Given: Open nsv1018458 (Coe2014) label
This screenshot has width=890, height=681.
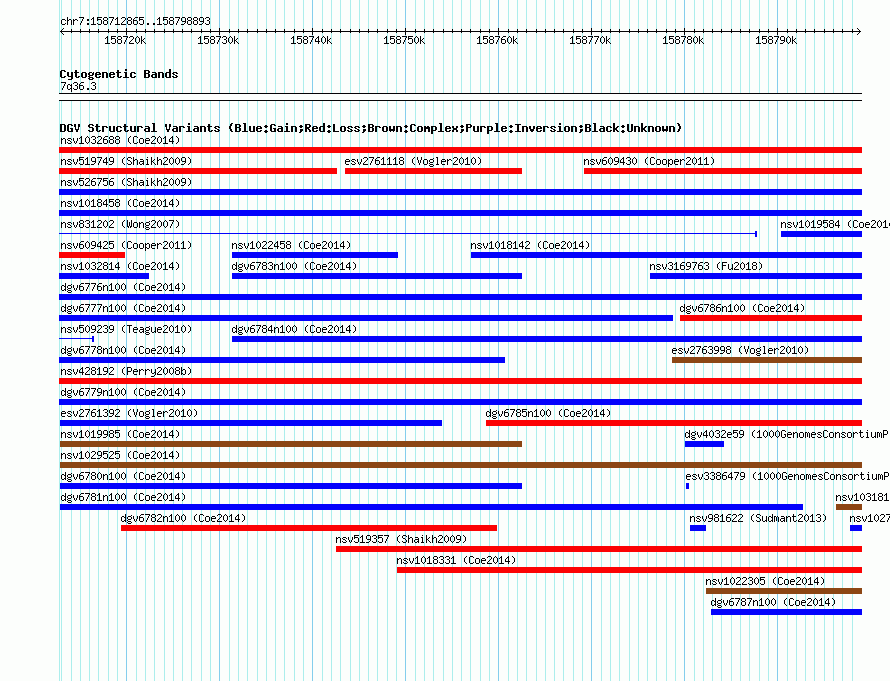Looking at the screenshot, I should 120,203.
